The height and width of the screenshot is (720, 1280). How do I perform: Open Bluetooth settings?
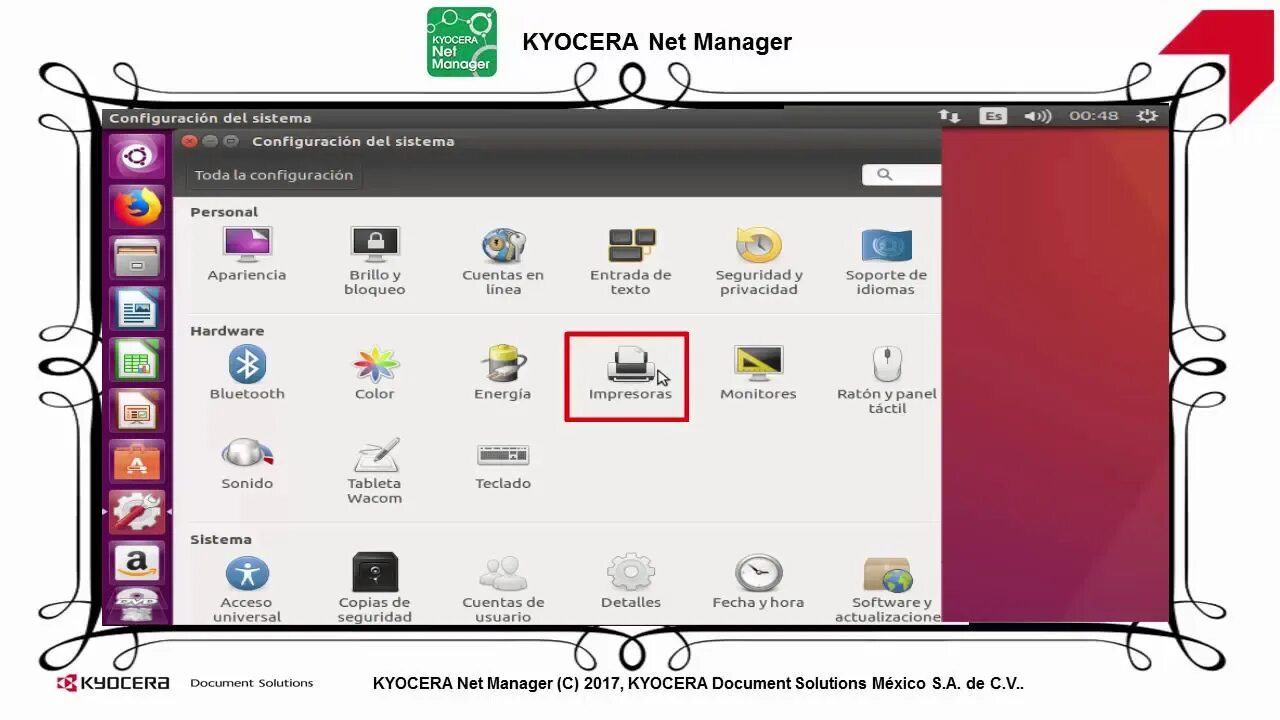coord(247,372)
